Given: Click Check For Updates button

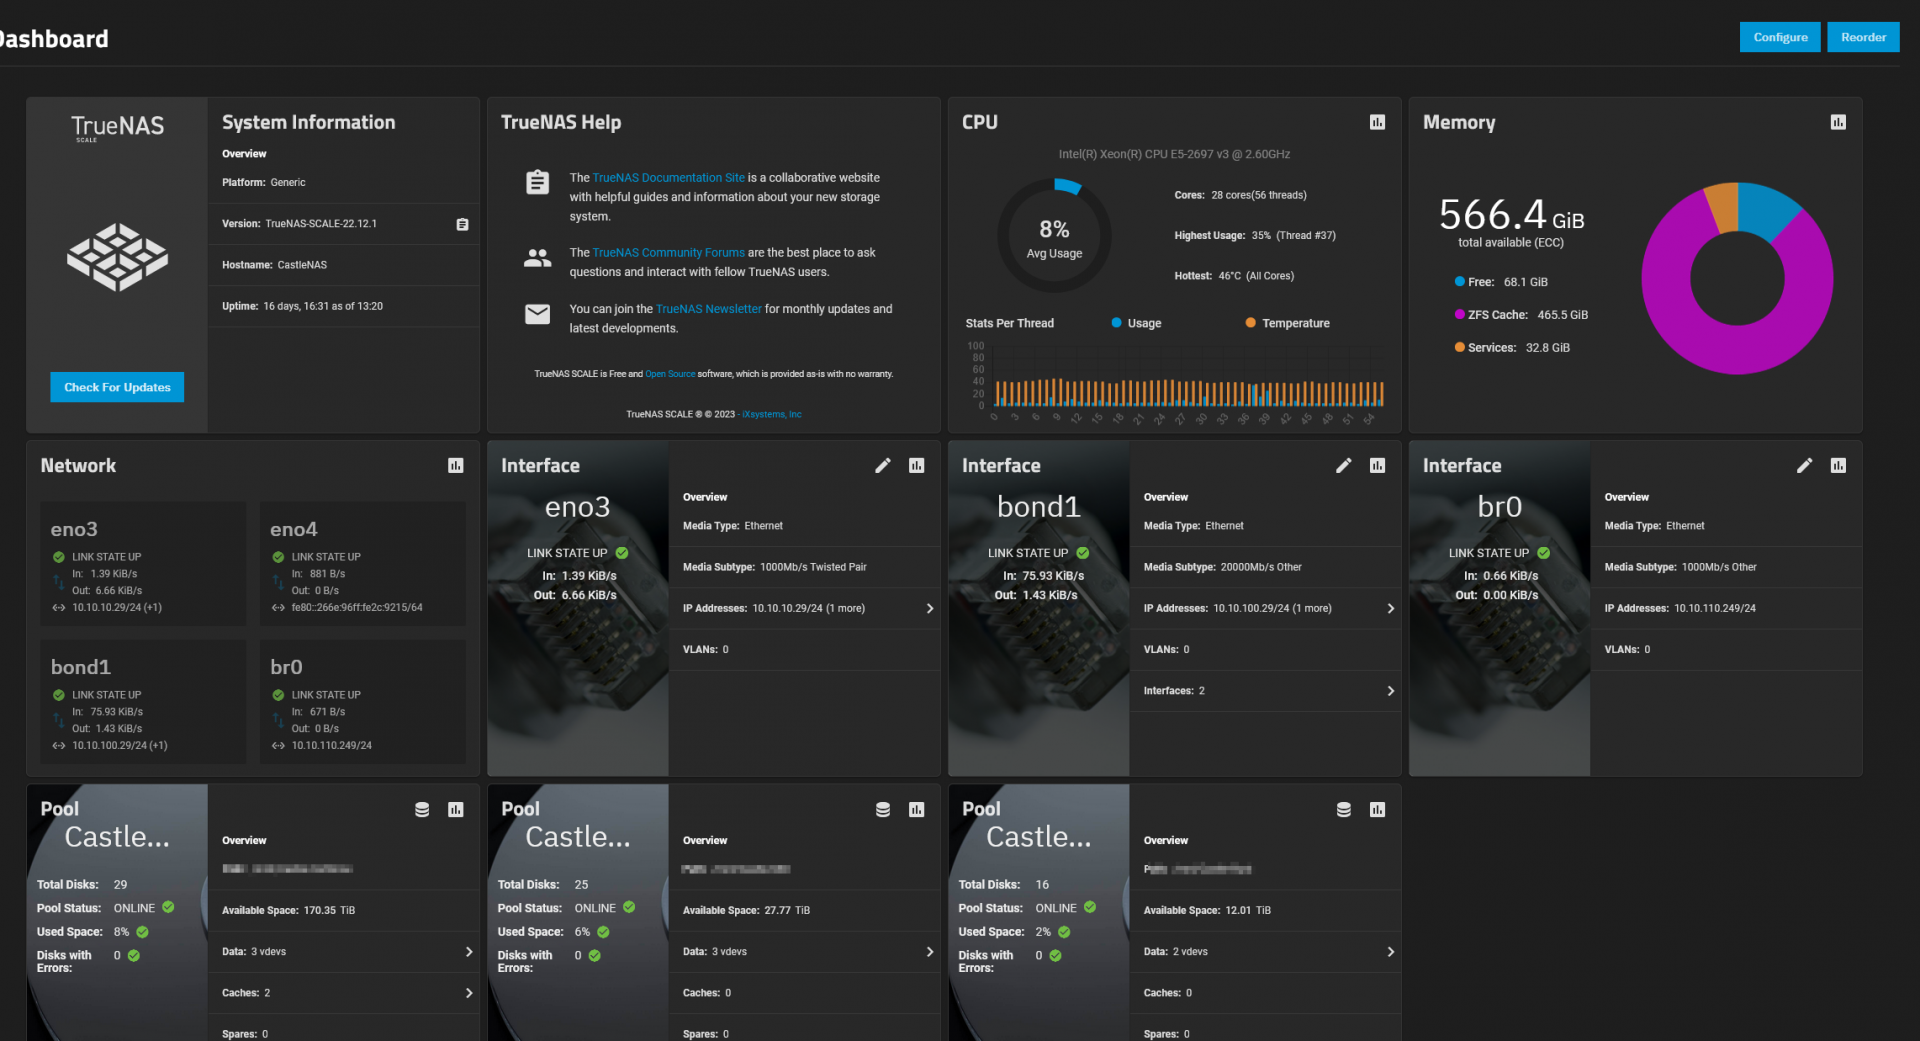Looking at the screenshot, I should [x=117, y=387].
